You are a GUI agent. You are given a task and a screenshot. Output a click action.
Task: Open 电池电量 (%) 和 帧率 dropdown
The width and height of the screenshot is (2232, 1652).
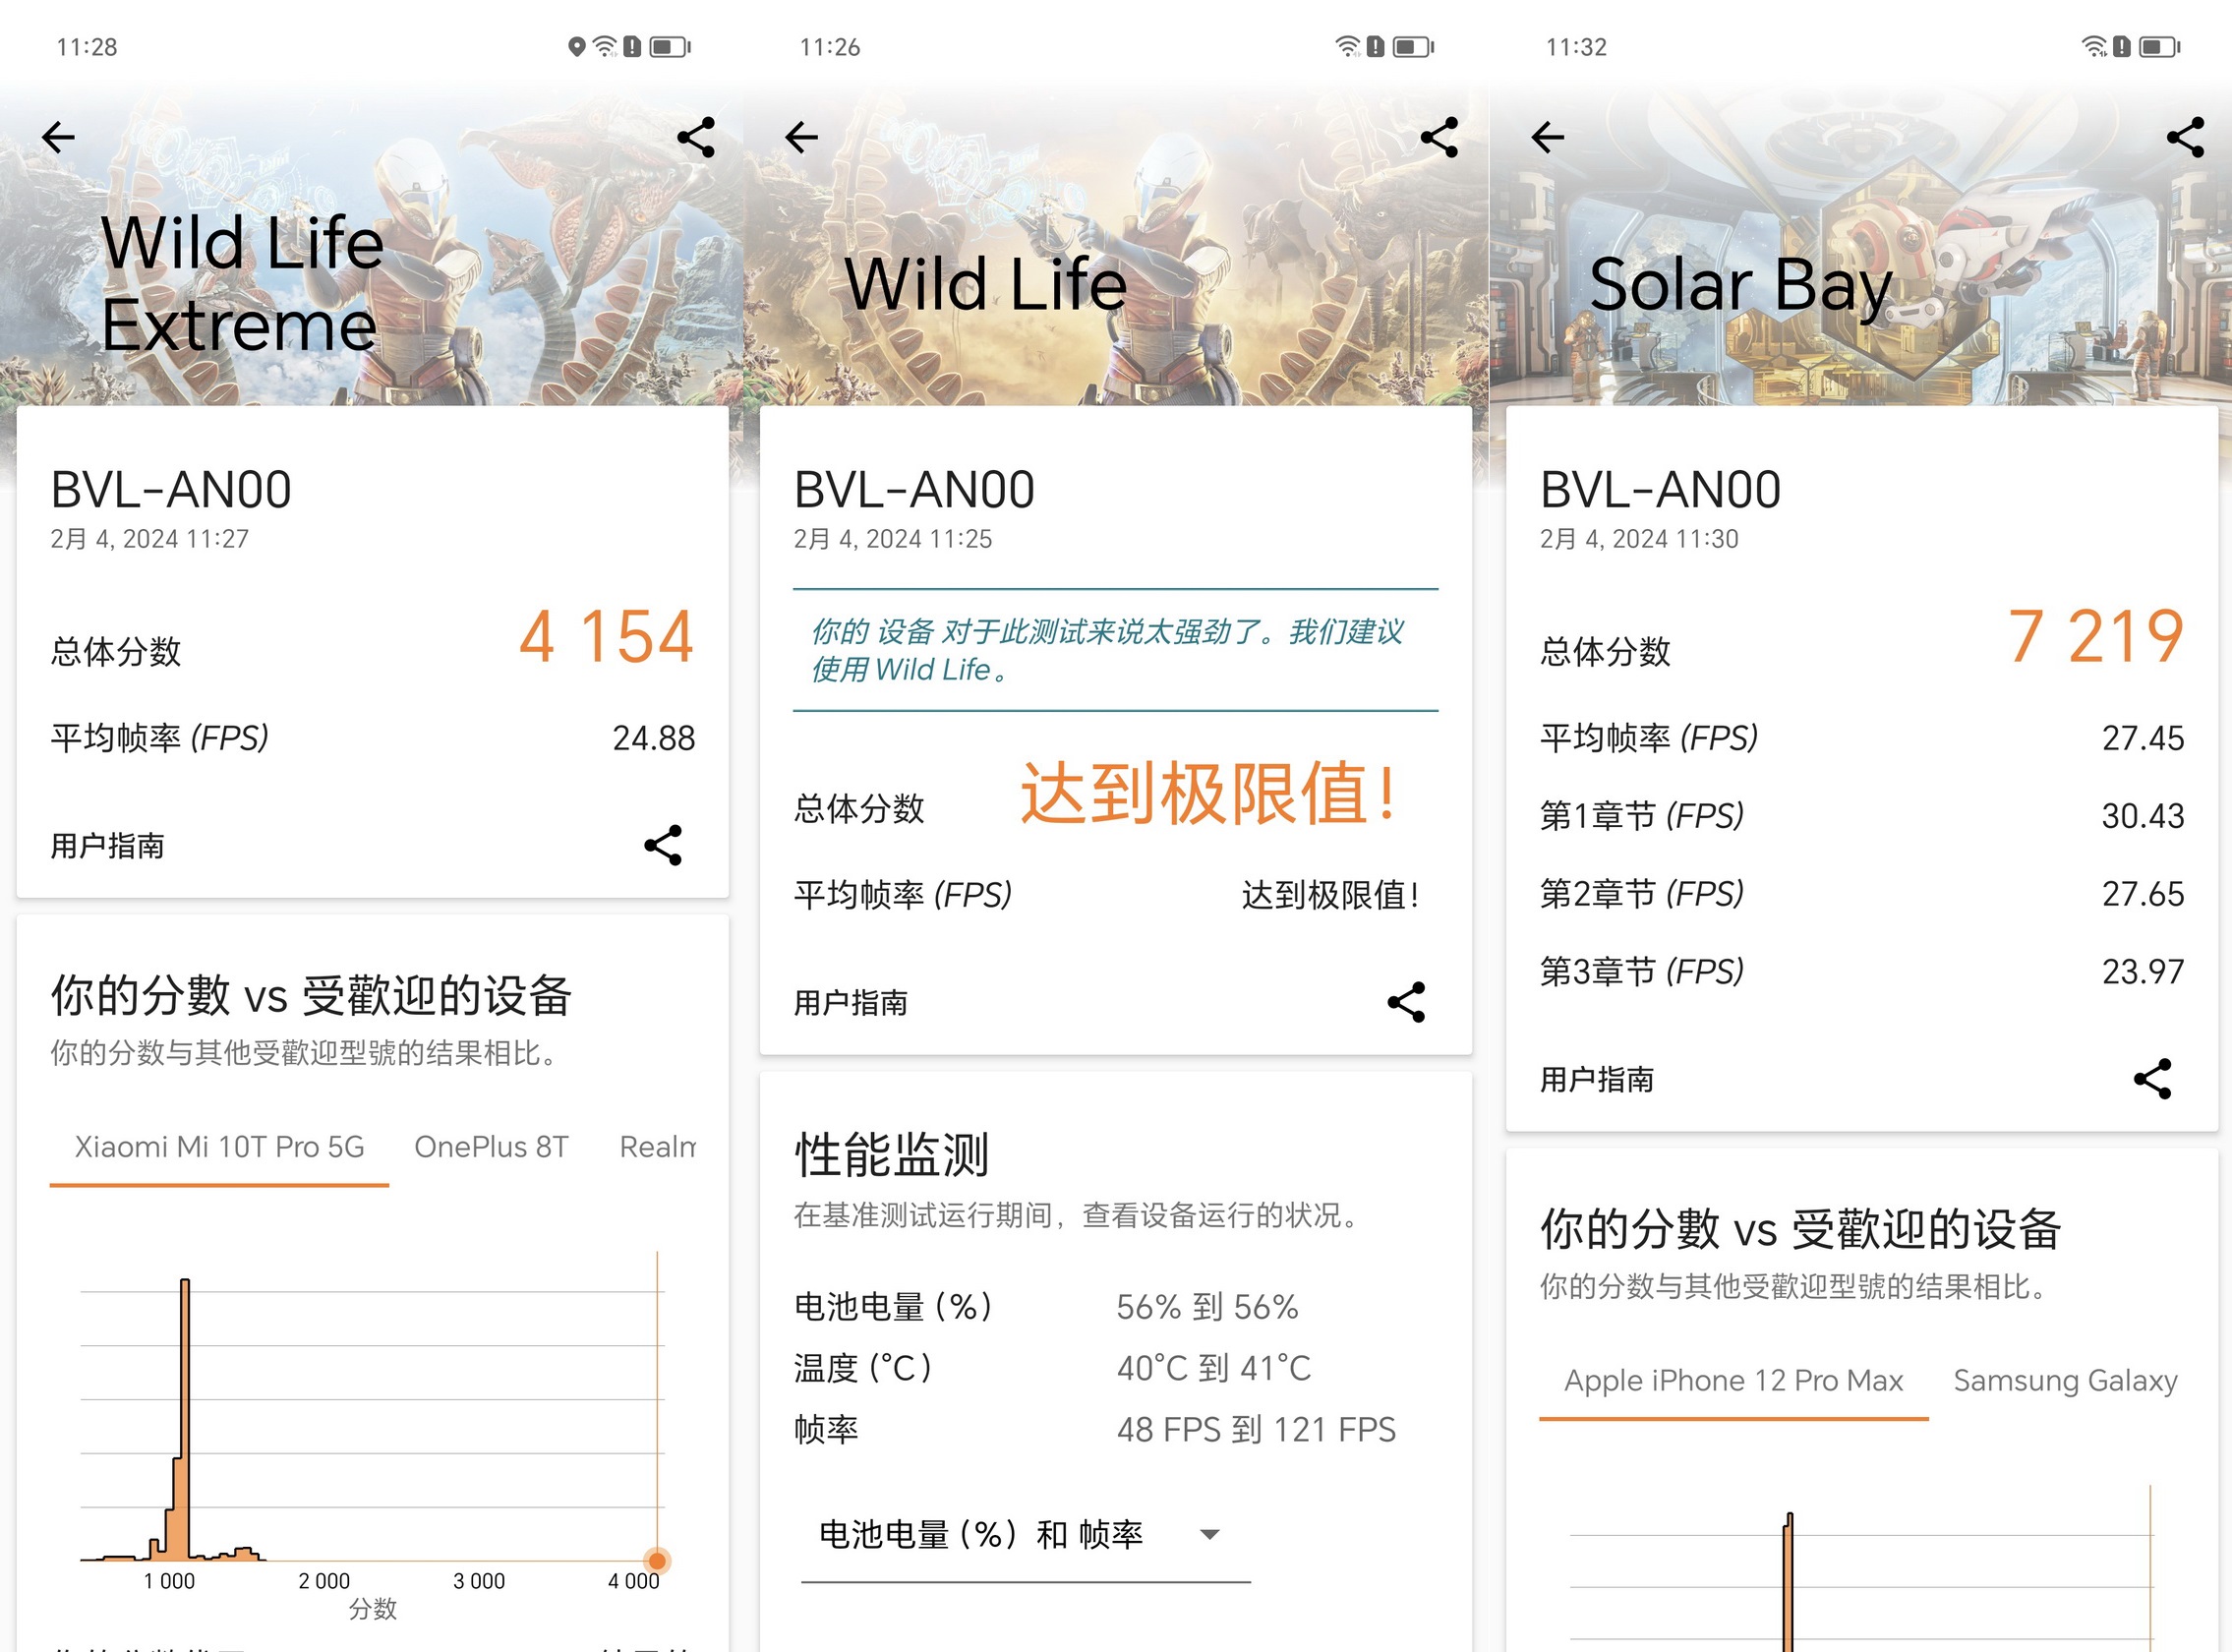tap(1025, 1535)
